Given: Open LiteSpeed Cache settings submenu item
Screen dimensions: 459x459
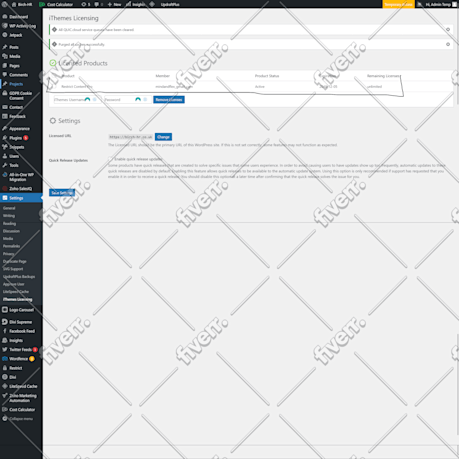Looking at the screenshot, I should (16, 292).
